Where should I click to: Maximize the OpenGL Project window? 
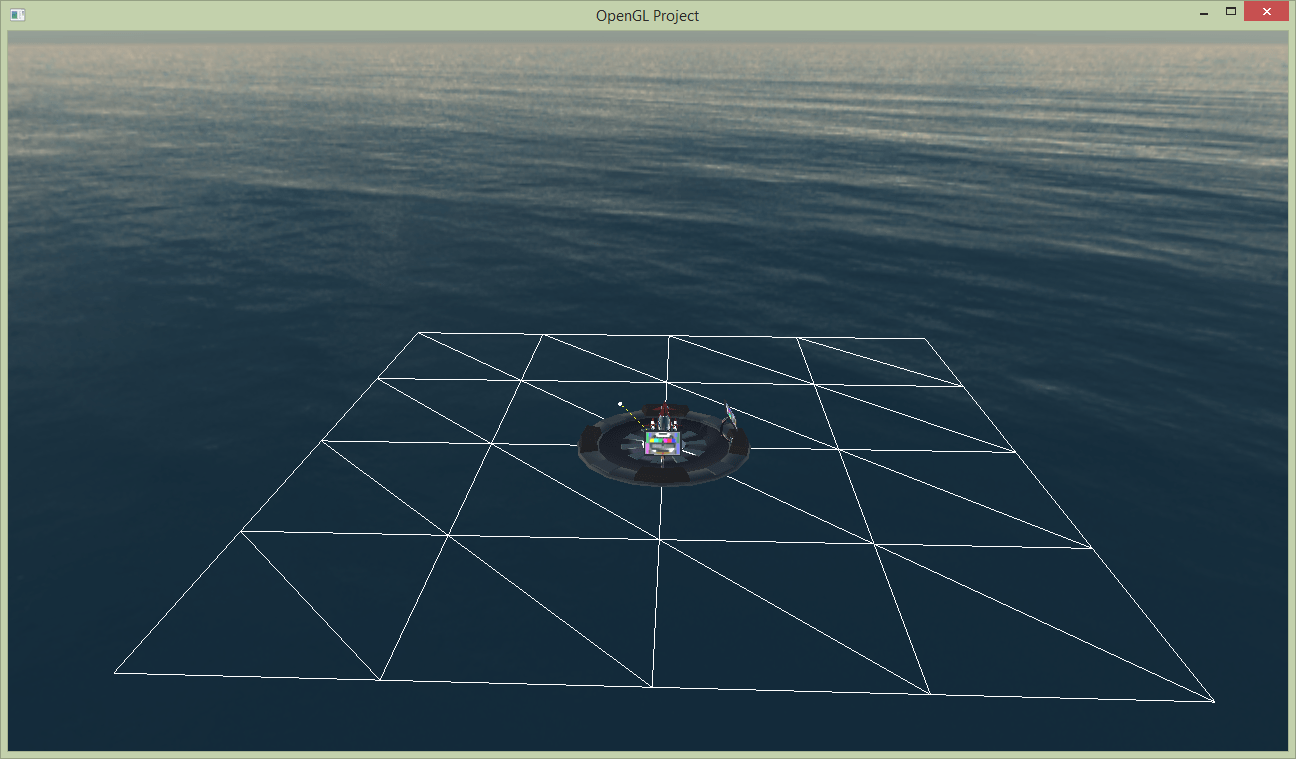pos(1232,11)
